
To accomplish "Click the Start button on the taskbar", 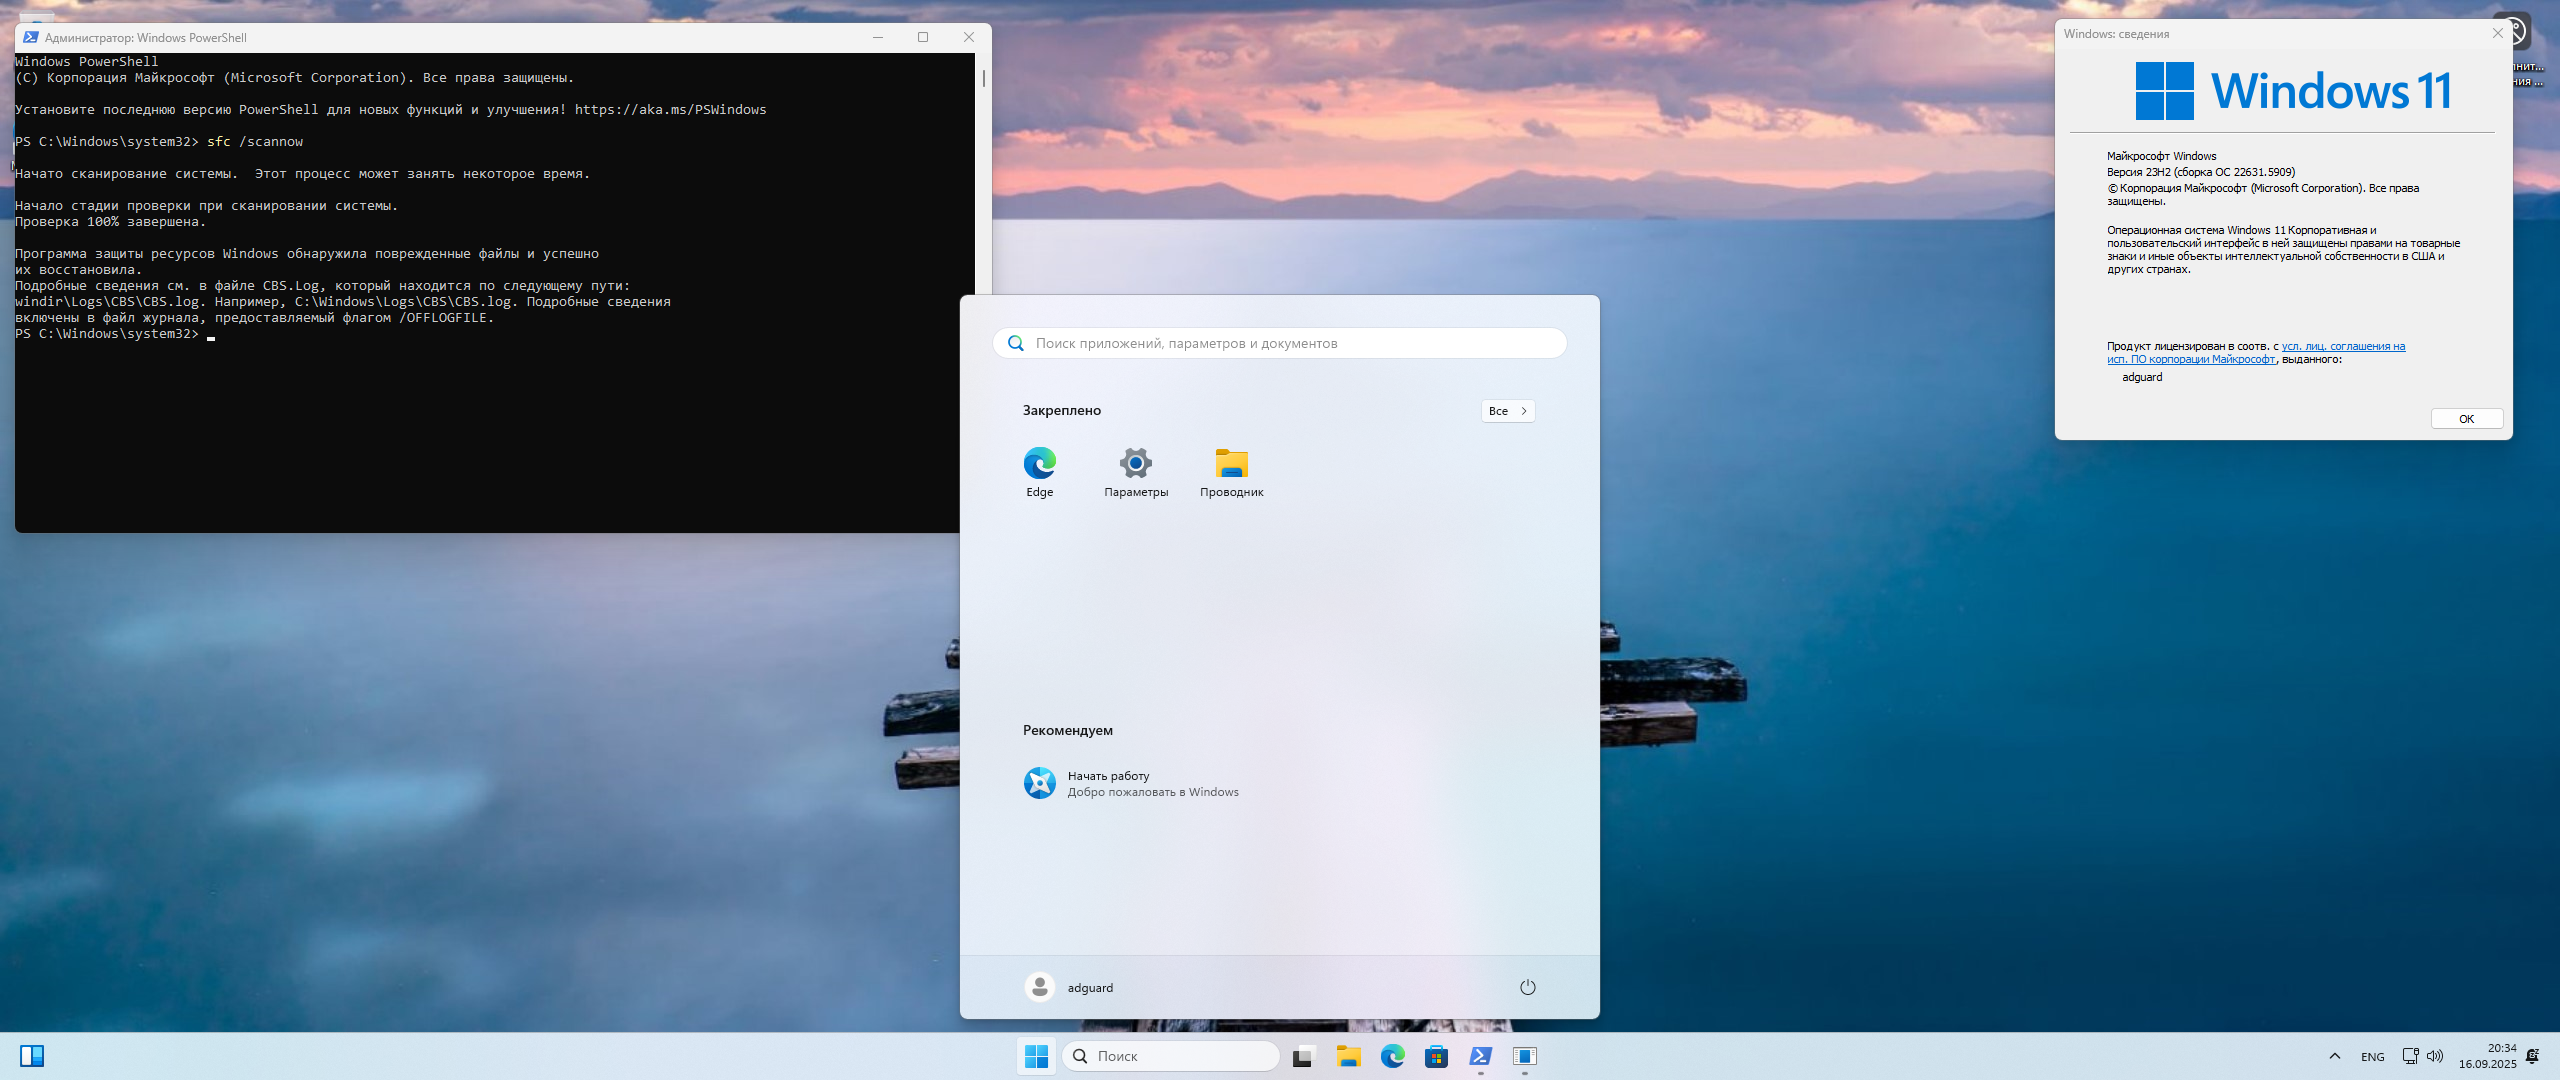I will click(1036, 1056).
